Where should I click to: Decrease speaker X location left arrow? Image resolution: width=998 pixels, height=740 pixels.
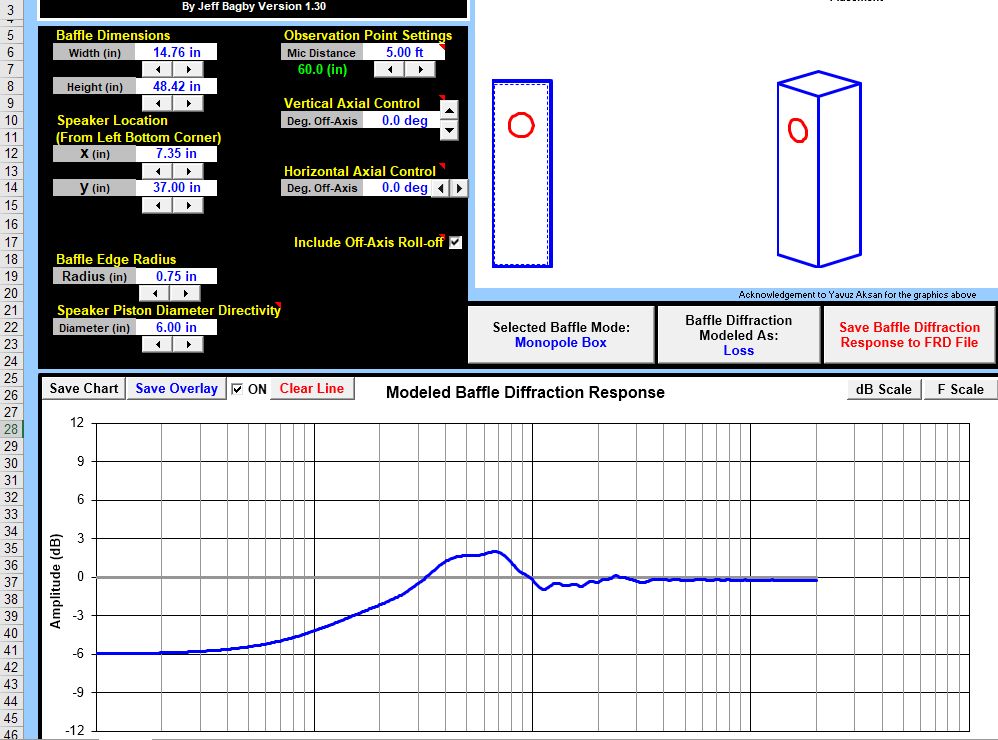pyautogui.click(x=157, y=171)
